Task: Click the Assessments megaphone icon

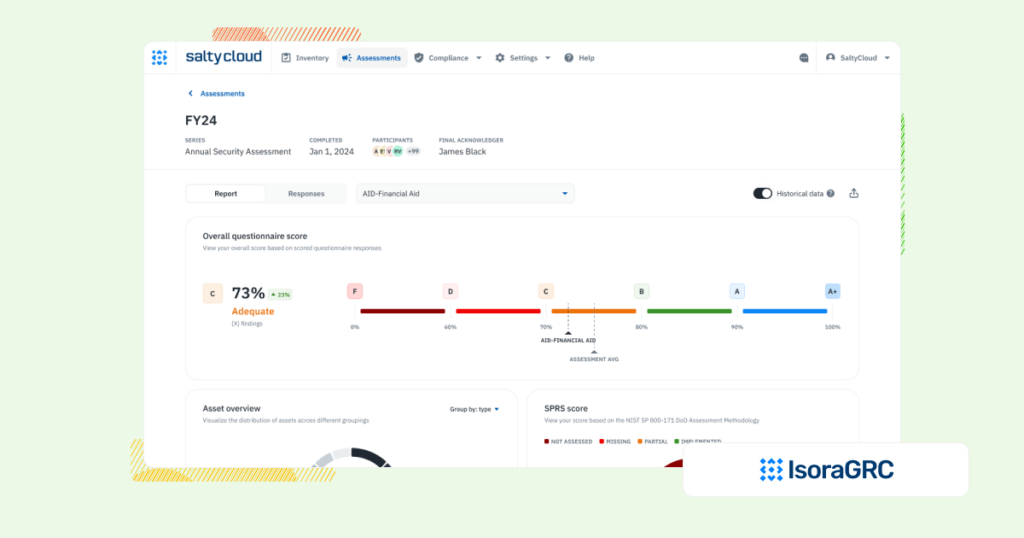Action: [347, 58]
